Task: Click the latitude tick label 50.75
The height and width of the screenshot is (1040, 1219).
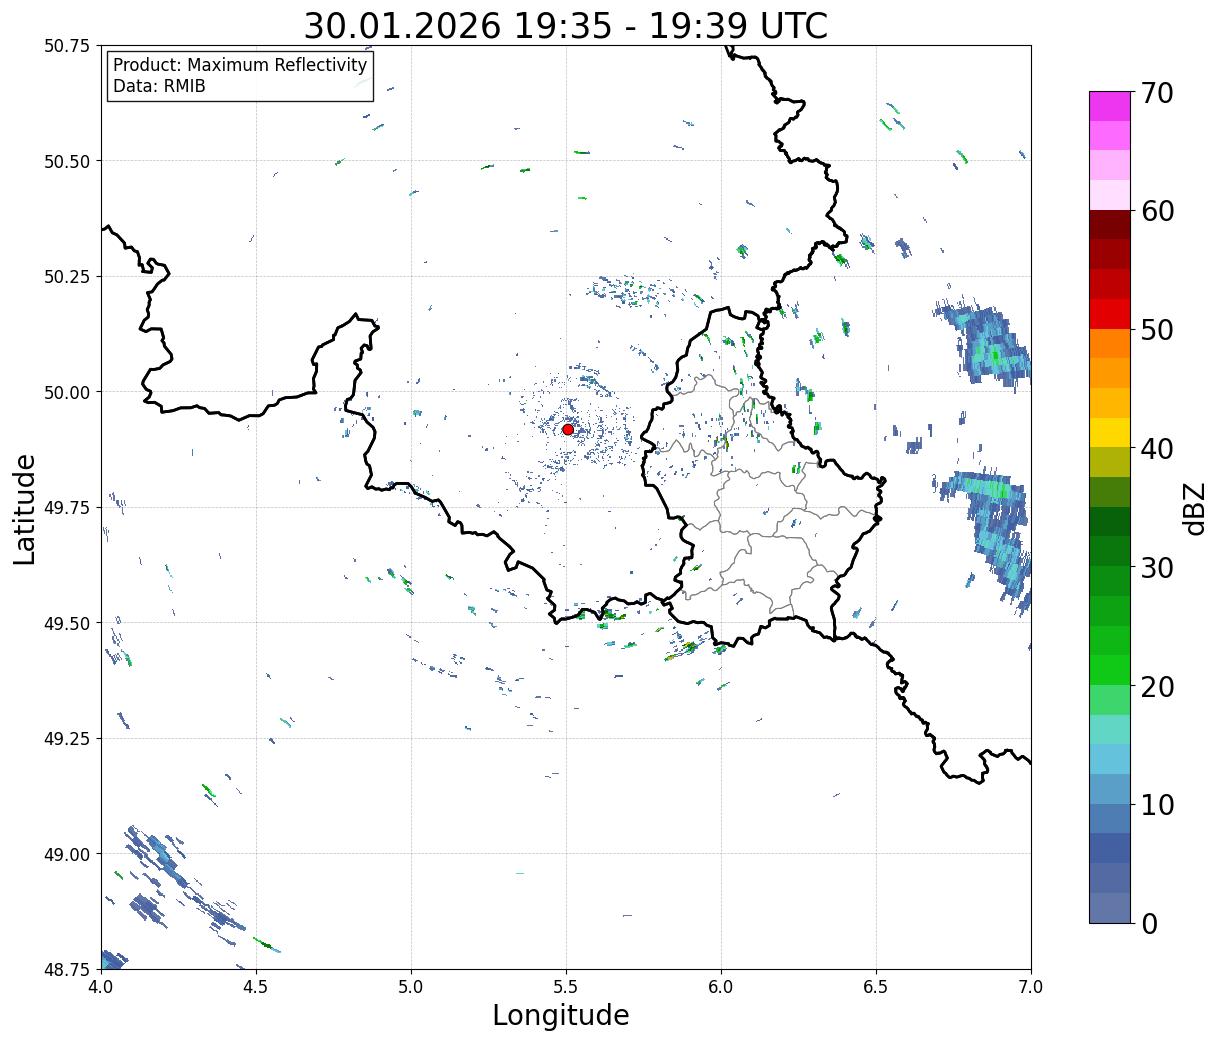Action: (67, 46)
